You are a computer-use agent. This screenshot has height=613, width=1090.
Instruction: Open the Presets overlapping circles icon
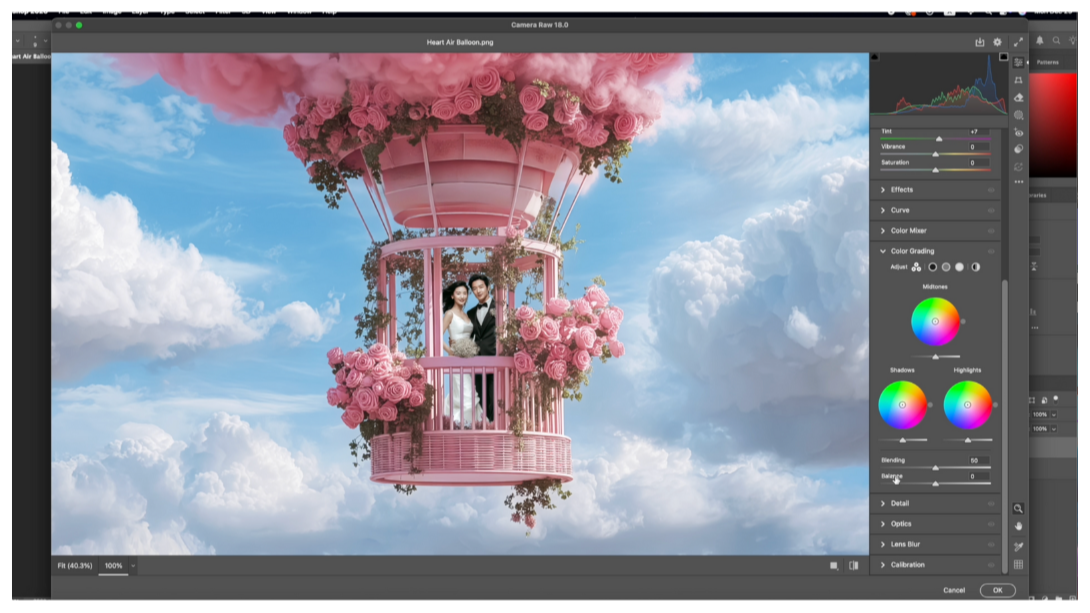(1018, 149)
